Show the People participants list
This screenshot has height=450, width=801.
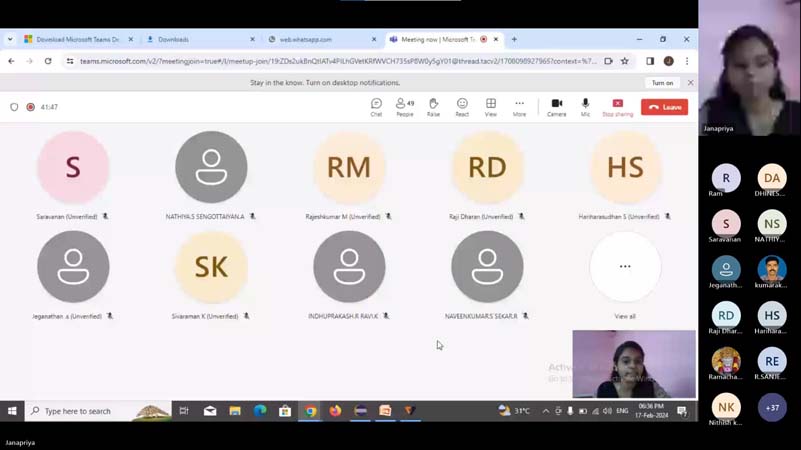(x=404, y=106)
